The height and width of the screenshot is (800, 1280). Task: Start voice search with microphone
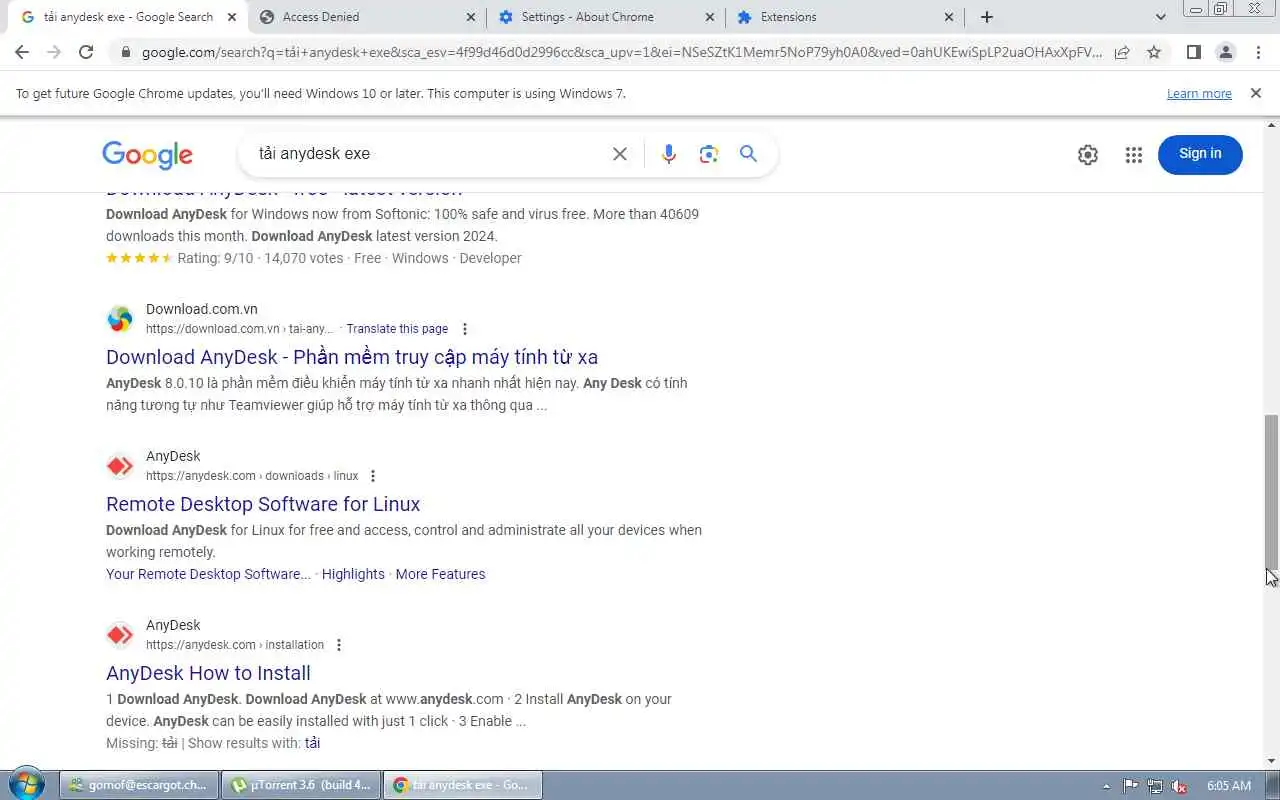click(x=669, y=154)
